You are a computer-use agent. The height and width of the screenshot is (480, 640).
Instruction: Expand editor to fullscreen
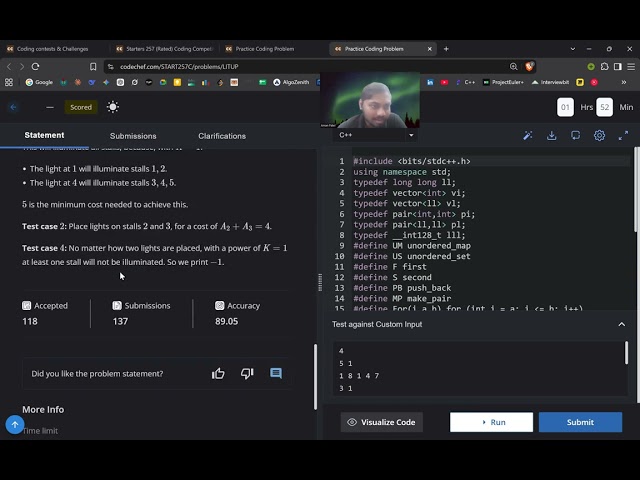pos(623,136)
